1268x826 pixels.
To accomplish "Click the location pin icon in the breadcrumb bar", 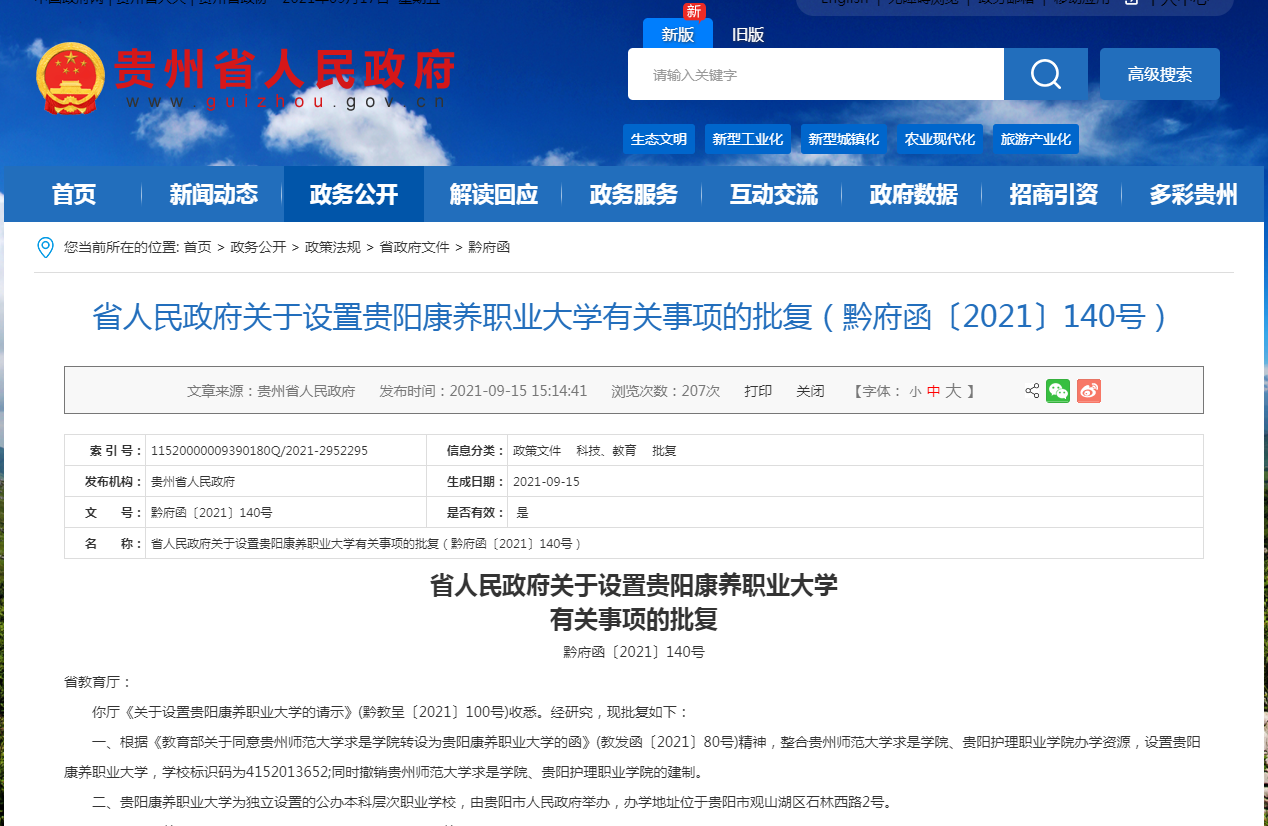I will [44, 246].
